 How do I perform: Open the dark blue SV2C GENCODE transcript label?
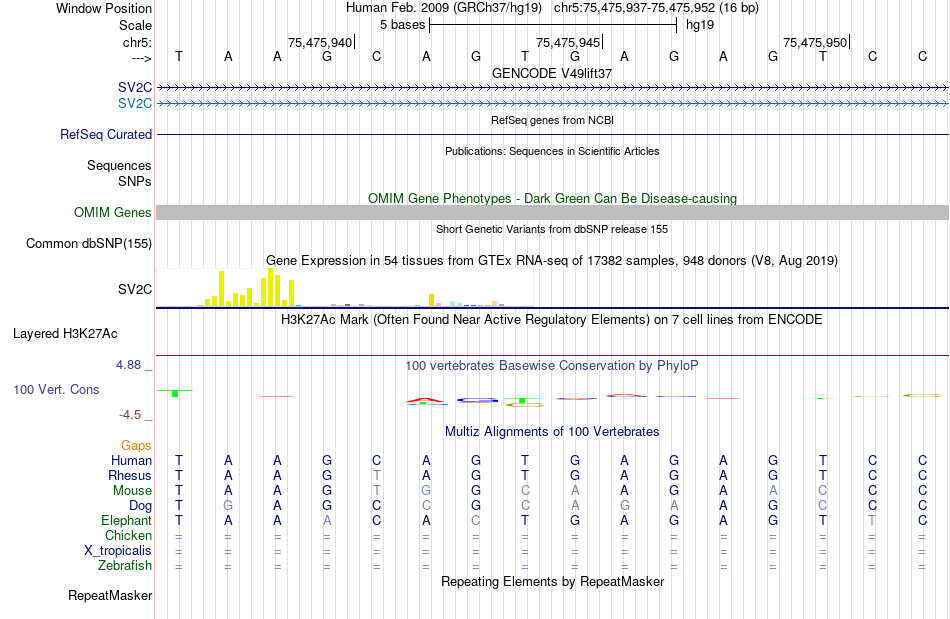(x=135, y=87)
